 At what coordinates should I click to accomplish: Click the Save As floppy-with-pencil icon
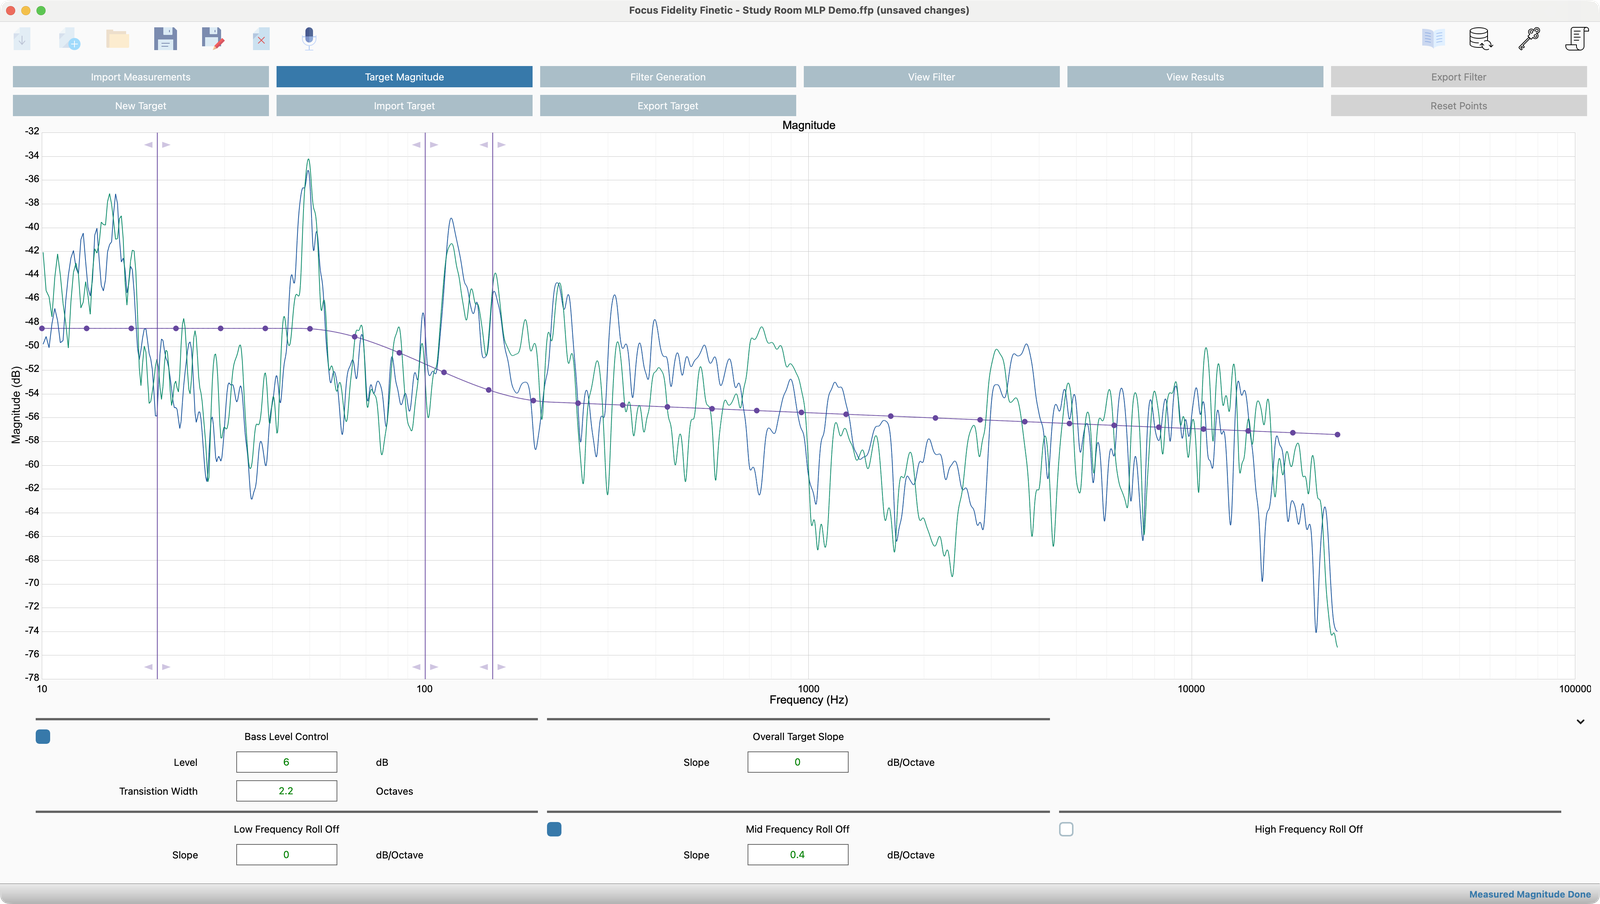(x=213, y=39)
